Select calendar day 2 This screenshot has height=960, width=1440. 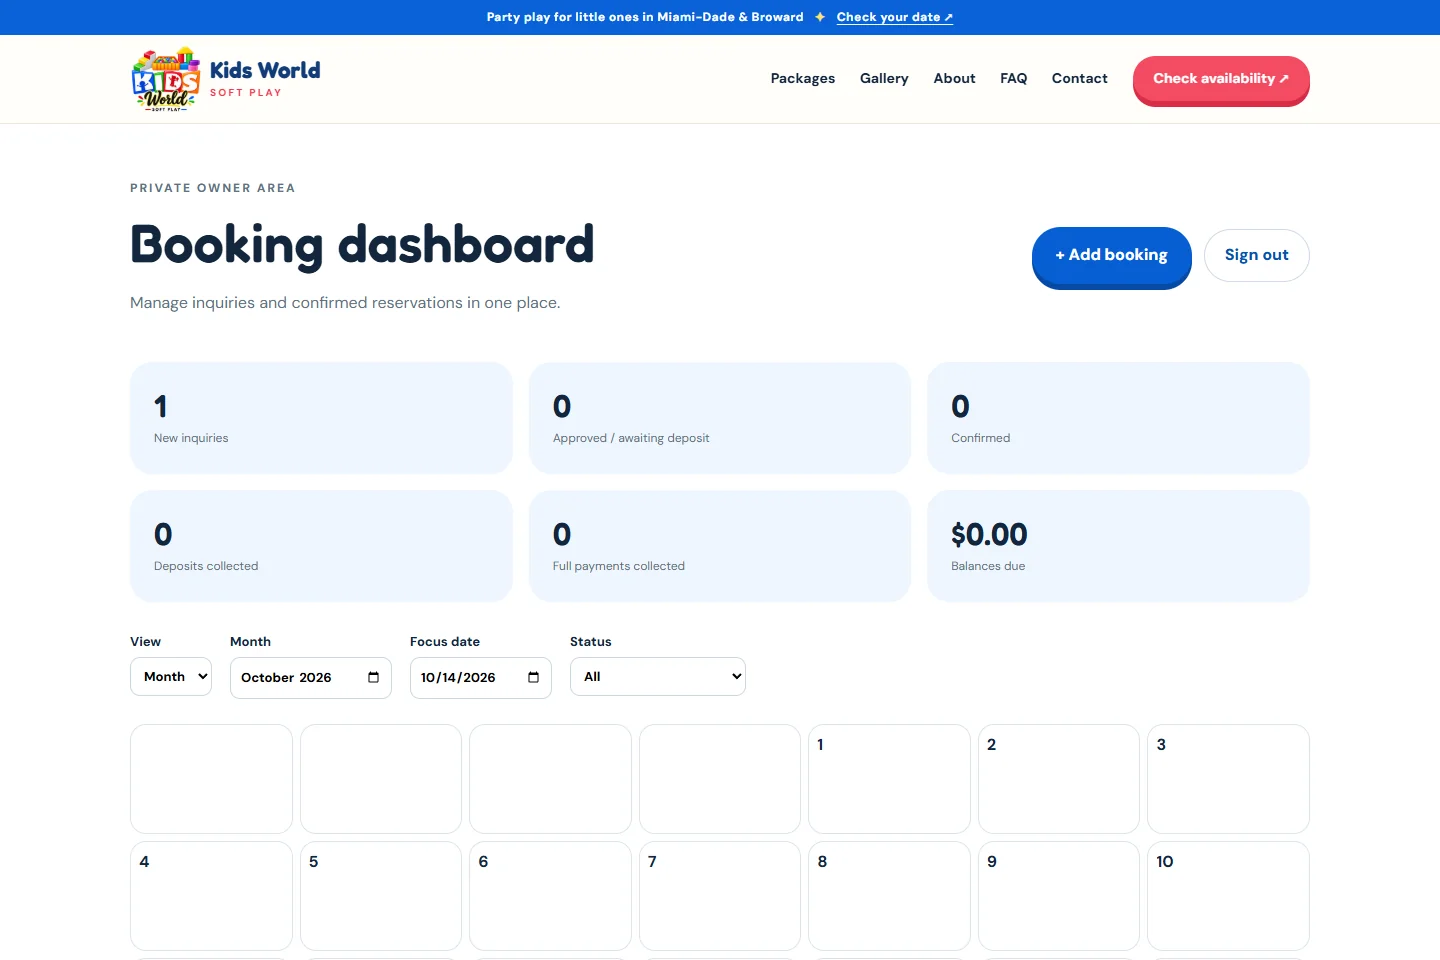tap(1059, 779)
